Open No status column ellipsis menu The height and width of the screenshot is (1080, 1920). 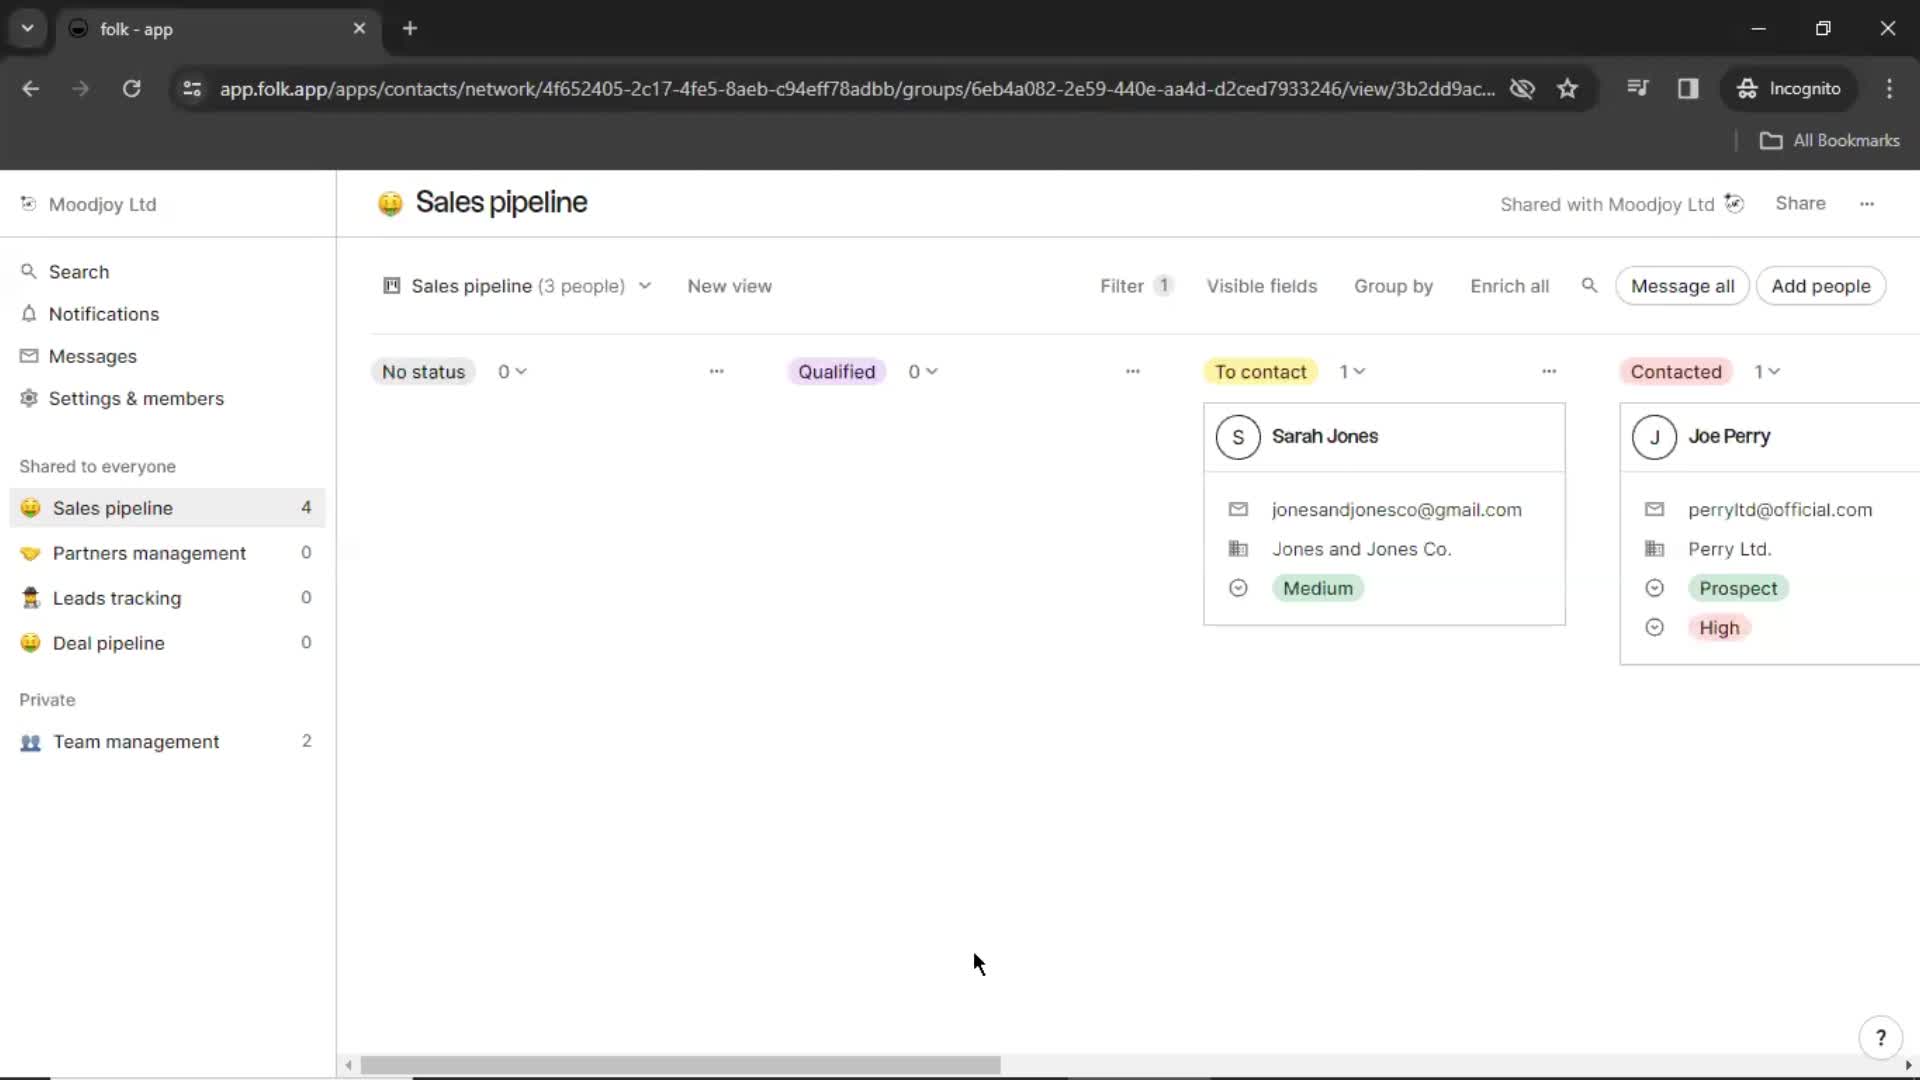pos(716,371)
